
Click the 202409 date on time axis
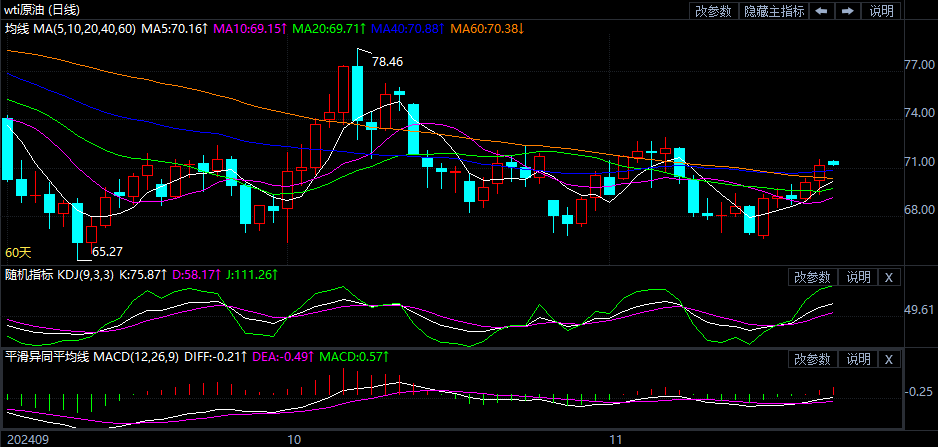pyautogui.click(x=26, y=439)
